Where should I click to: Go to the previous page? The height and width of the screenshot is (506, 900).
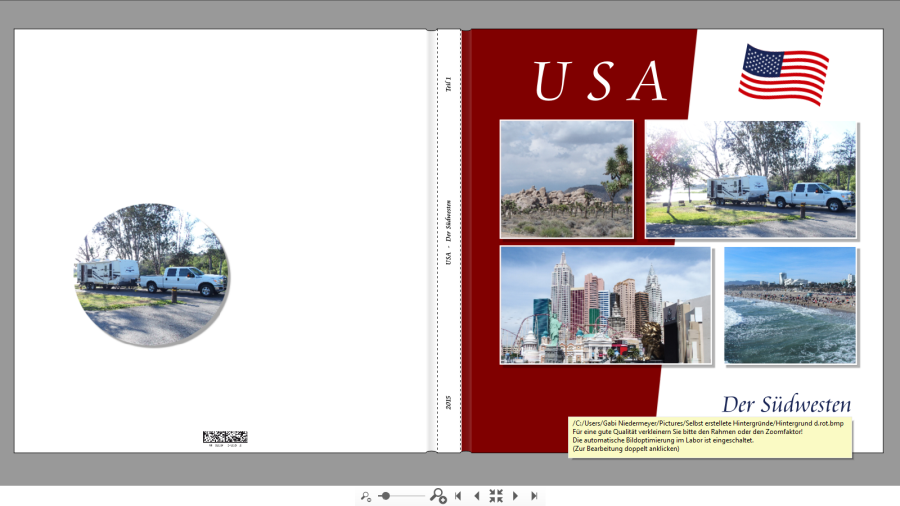tap(476, 496)
